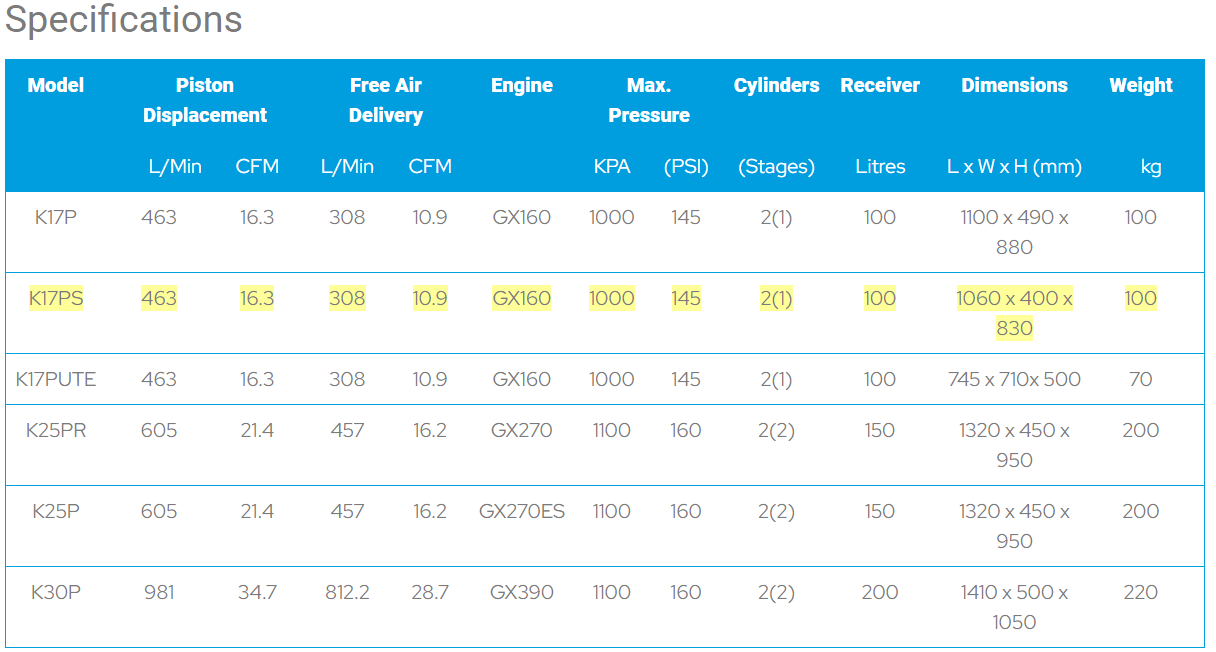
Task: Click the K25P model name
Action: (56, 511)
